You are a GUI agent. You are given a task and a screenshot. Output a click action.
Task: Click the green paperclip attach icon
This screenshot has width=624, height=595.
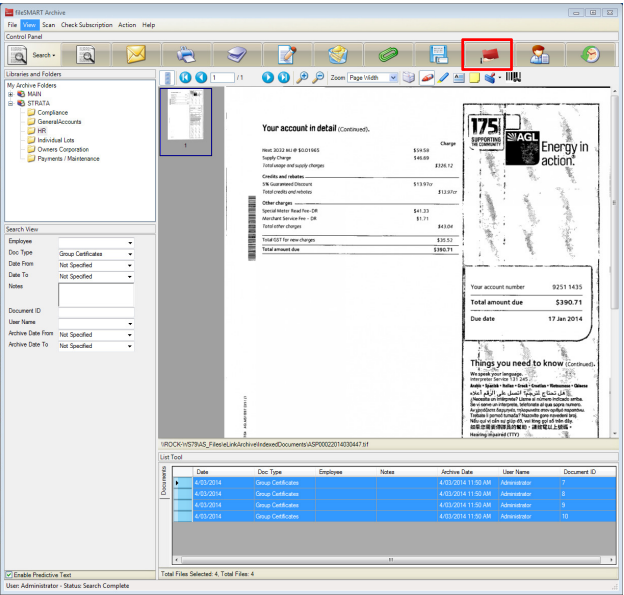coord(388,55)
